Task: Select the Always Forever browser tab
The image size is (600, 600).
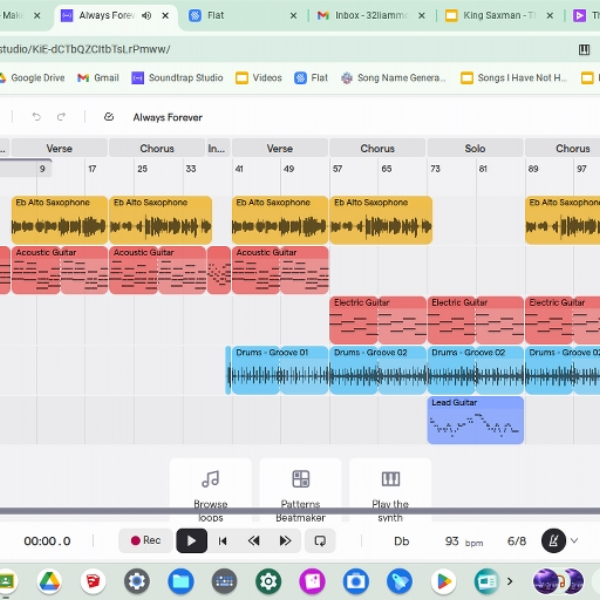Action: [107, 15]
